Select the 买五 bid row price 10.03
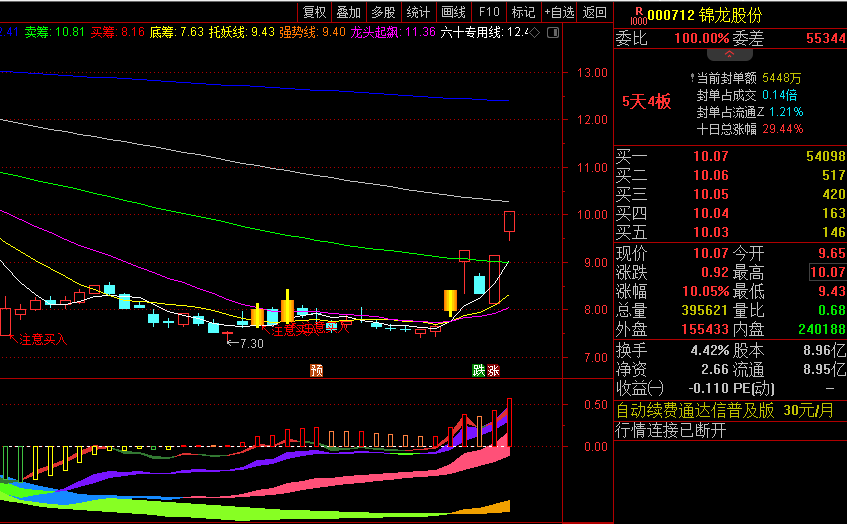Image resolution: width=847 pixels, height=524 pixels. (710, 232)
